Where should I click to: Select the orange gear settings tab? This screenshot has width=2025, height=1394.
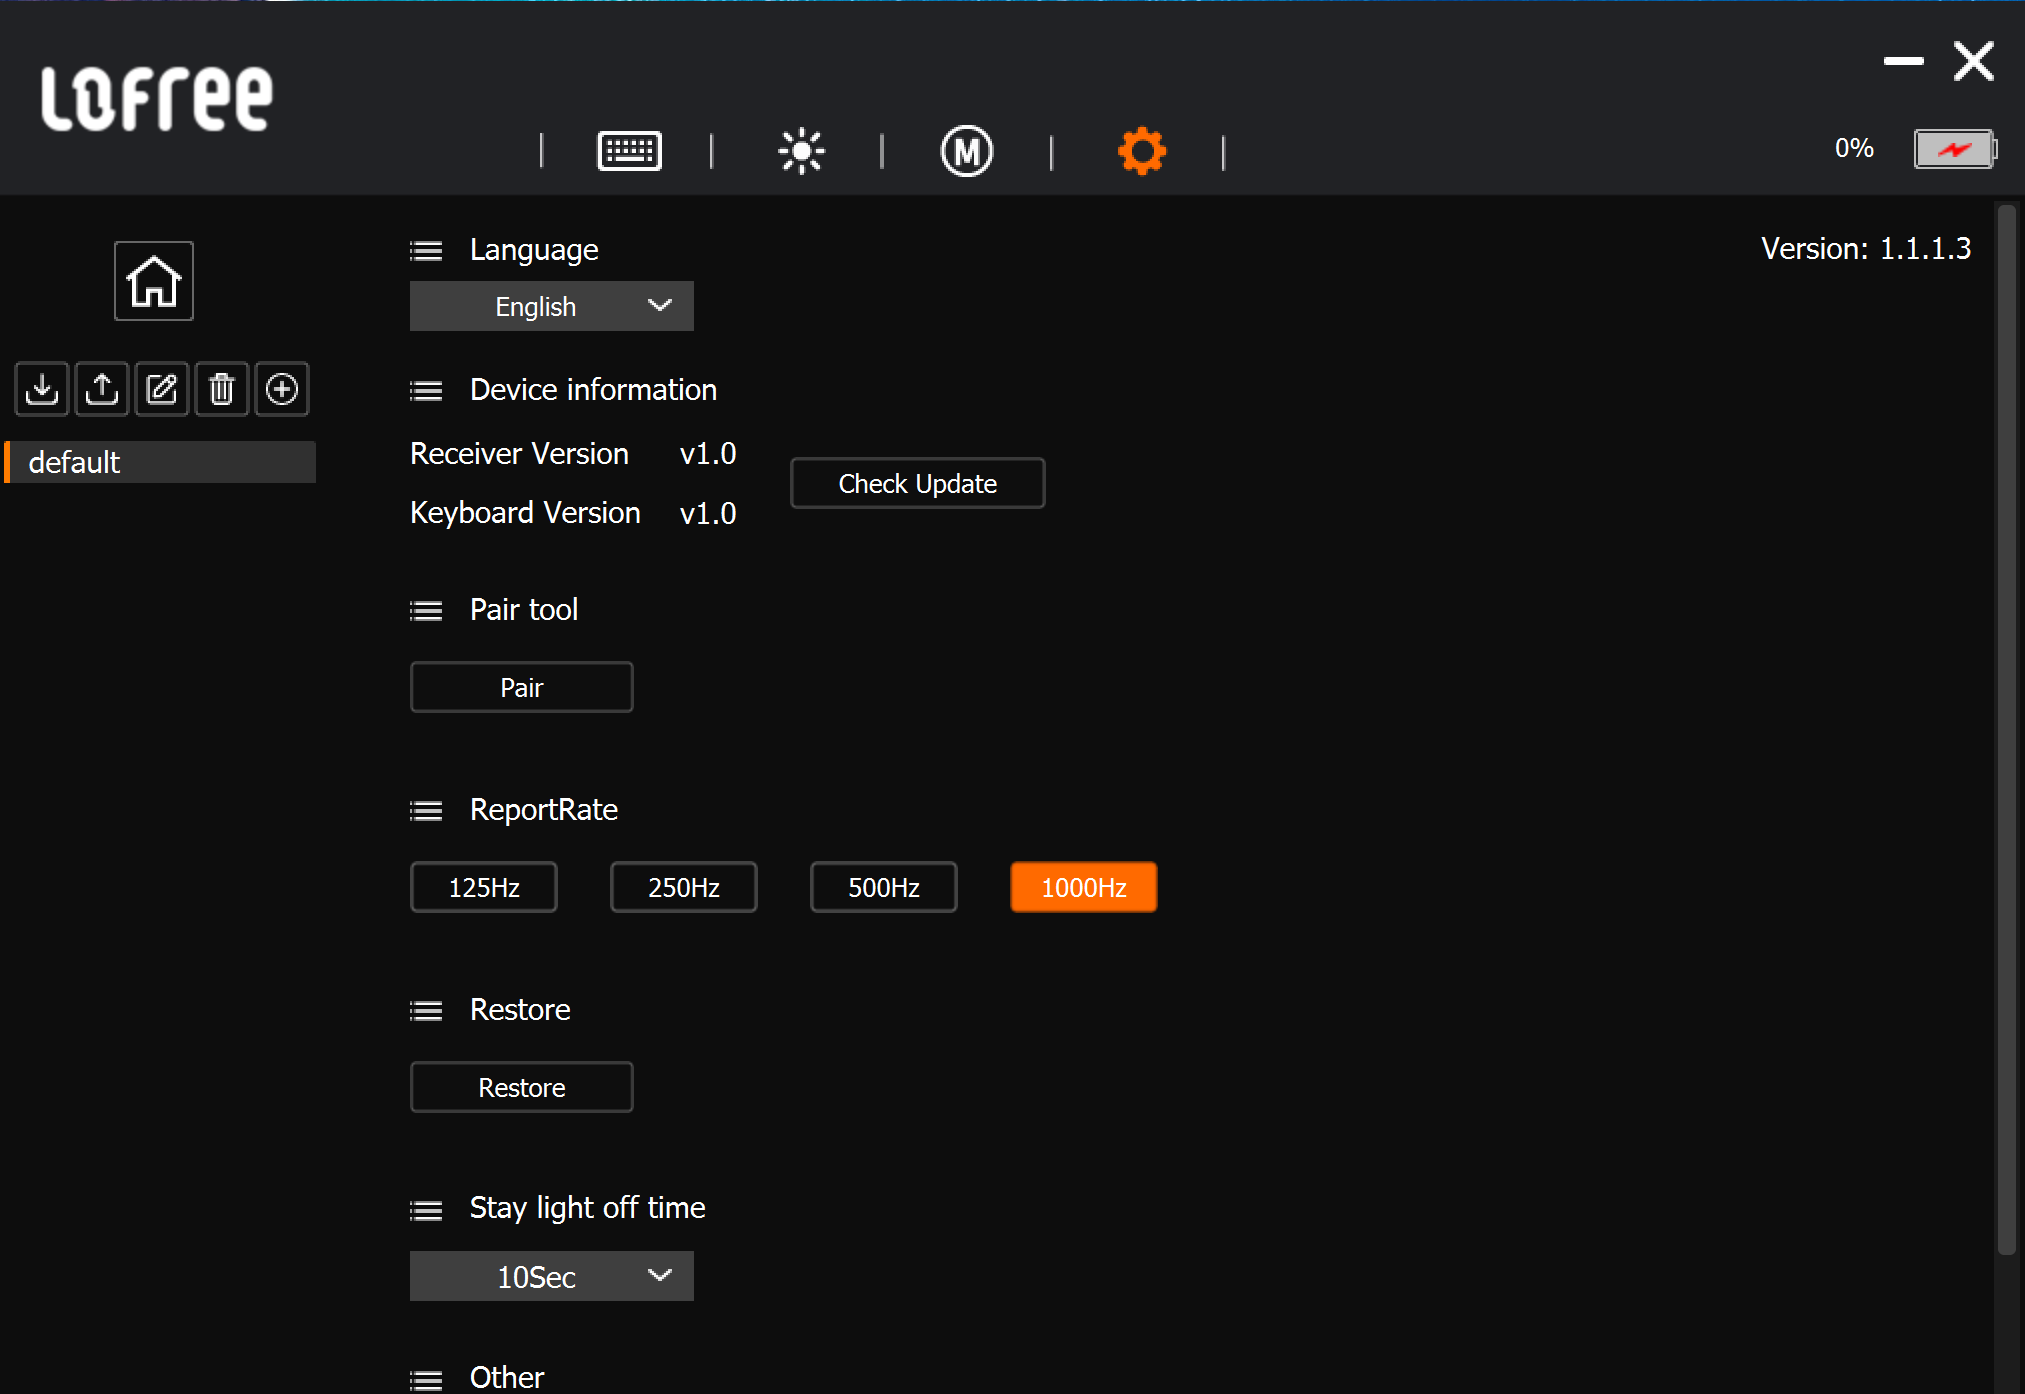[x=1141, y=151]
